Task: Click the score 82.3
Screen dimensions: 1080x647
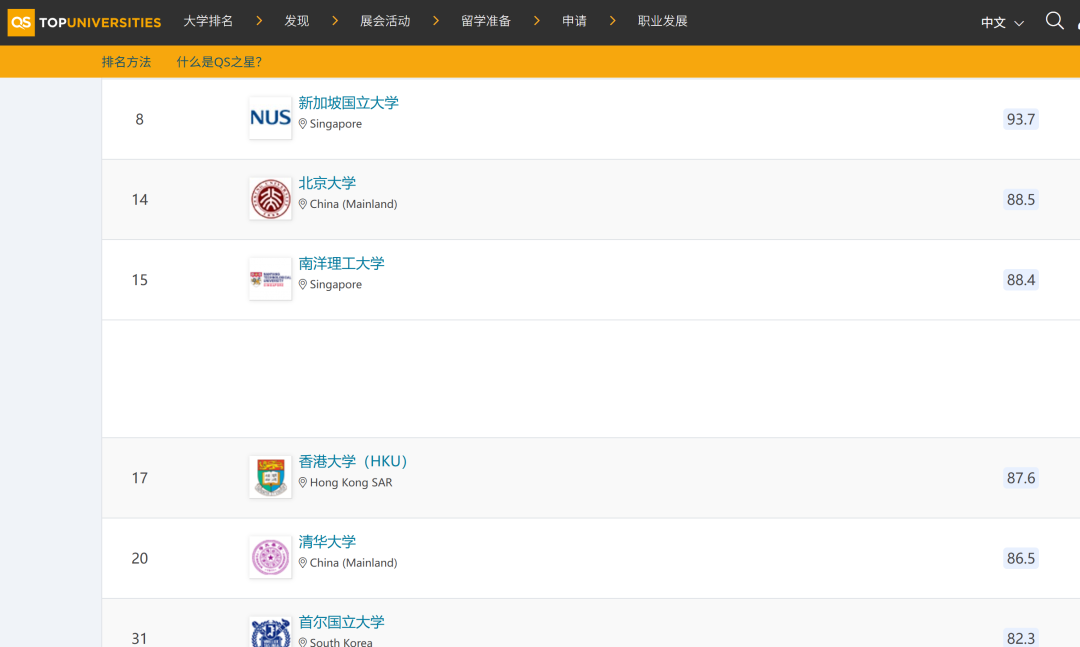Action: 1021,637
